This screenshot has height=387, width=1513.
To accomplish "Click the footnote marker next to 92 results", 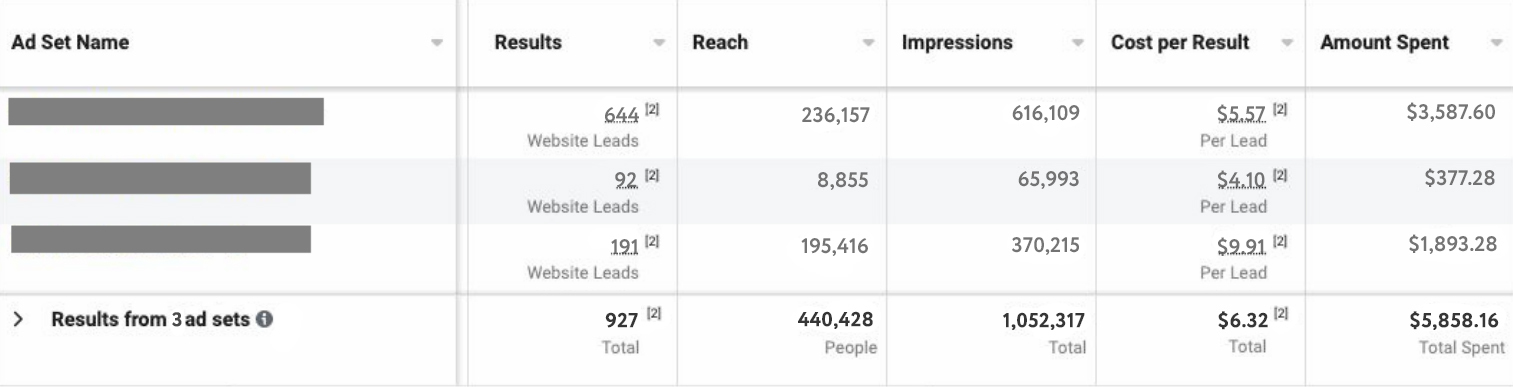I will (x=652, y=176).
